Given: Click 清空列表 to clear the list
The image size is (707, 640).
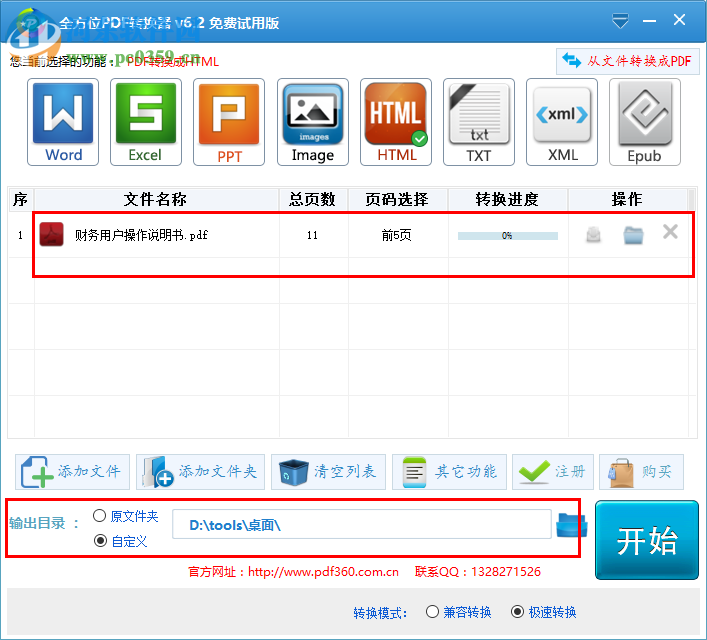Looking at the screenshot, I should coord(328,472).
